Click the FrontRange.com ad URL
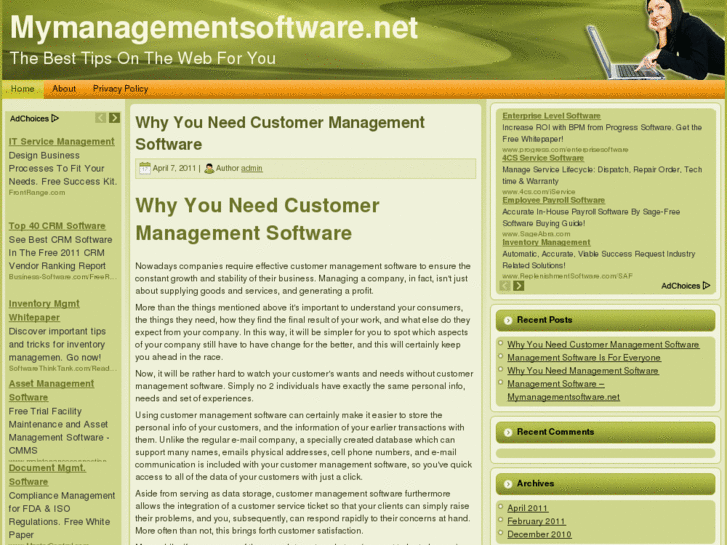The image size is (727, 545). click(37, 192)
